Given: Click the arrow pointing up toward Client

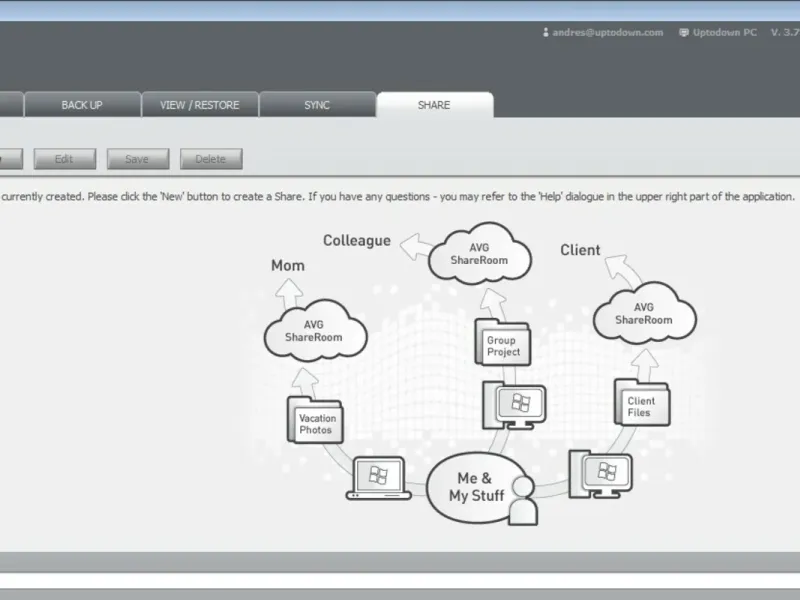Looking at the screenshot, I should click(x=623, y=271).
